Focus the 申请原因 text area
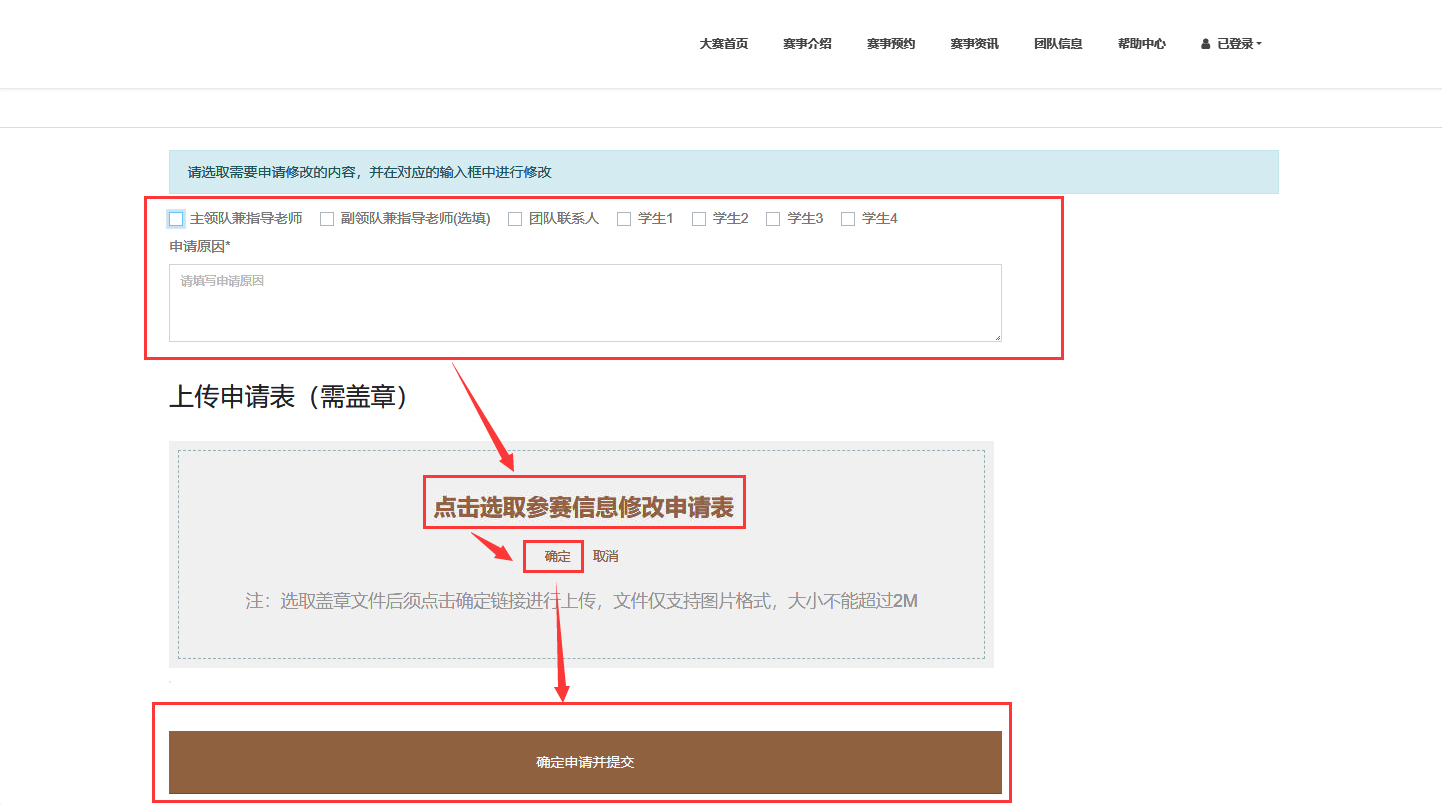 (x=585, y=303)
